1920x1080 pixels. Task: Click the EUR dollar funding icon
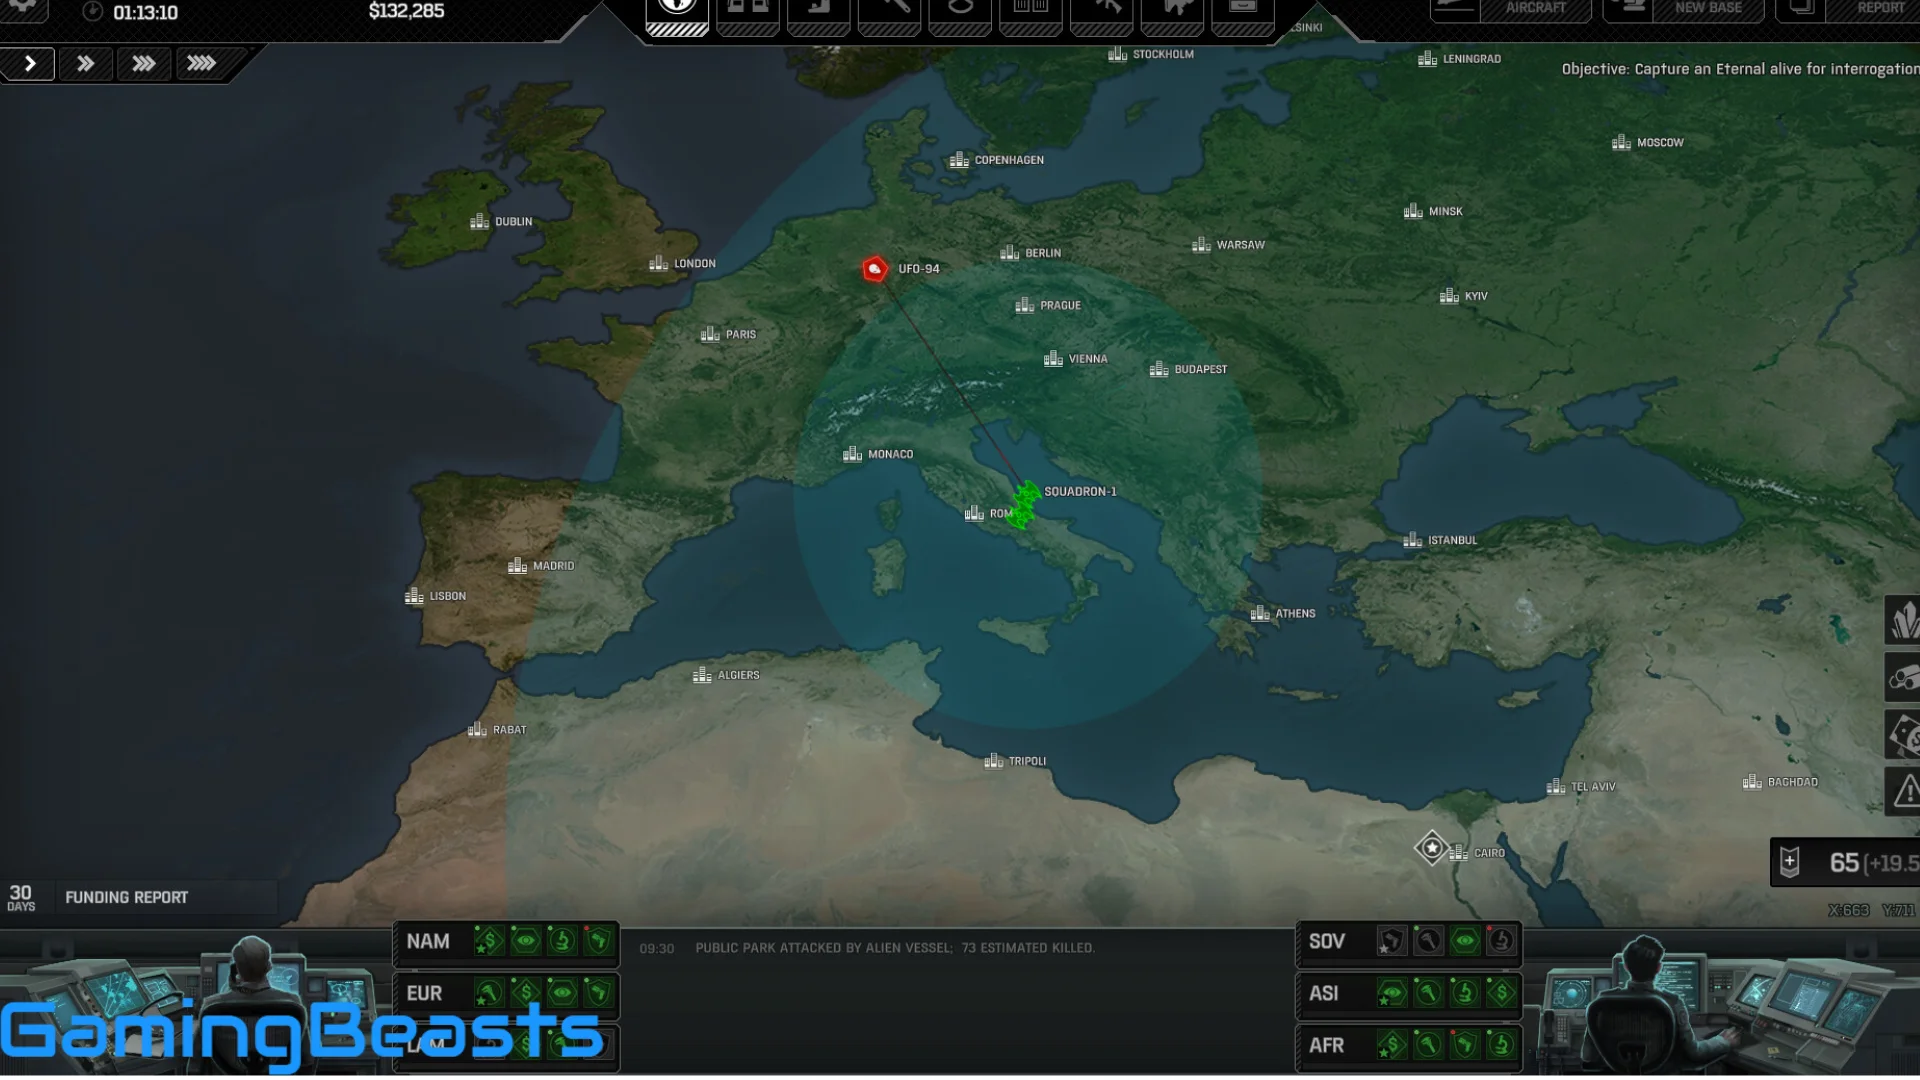coord(526,993)
